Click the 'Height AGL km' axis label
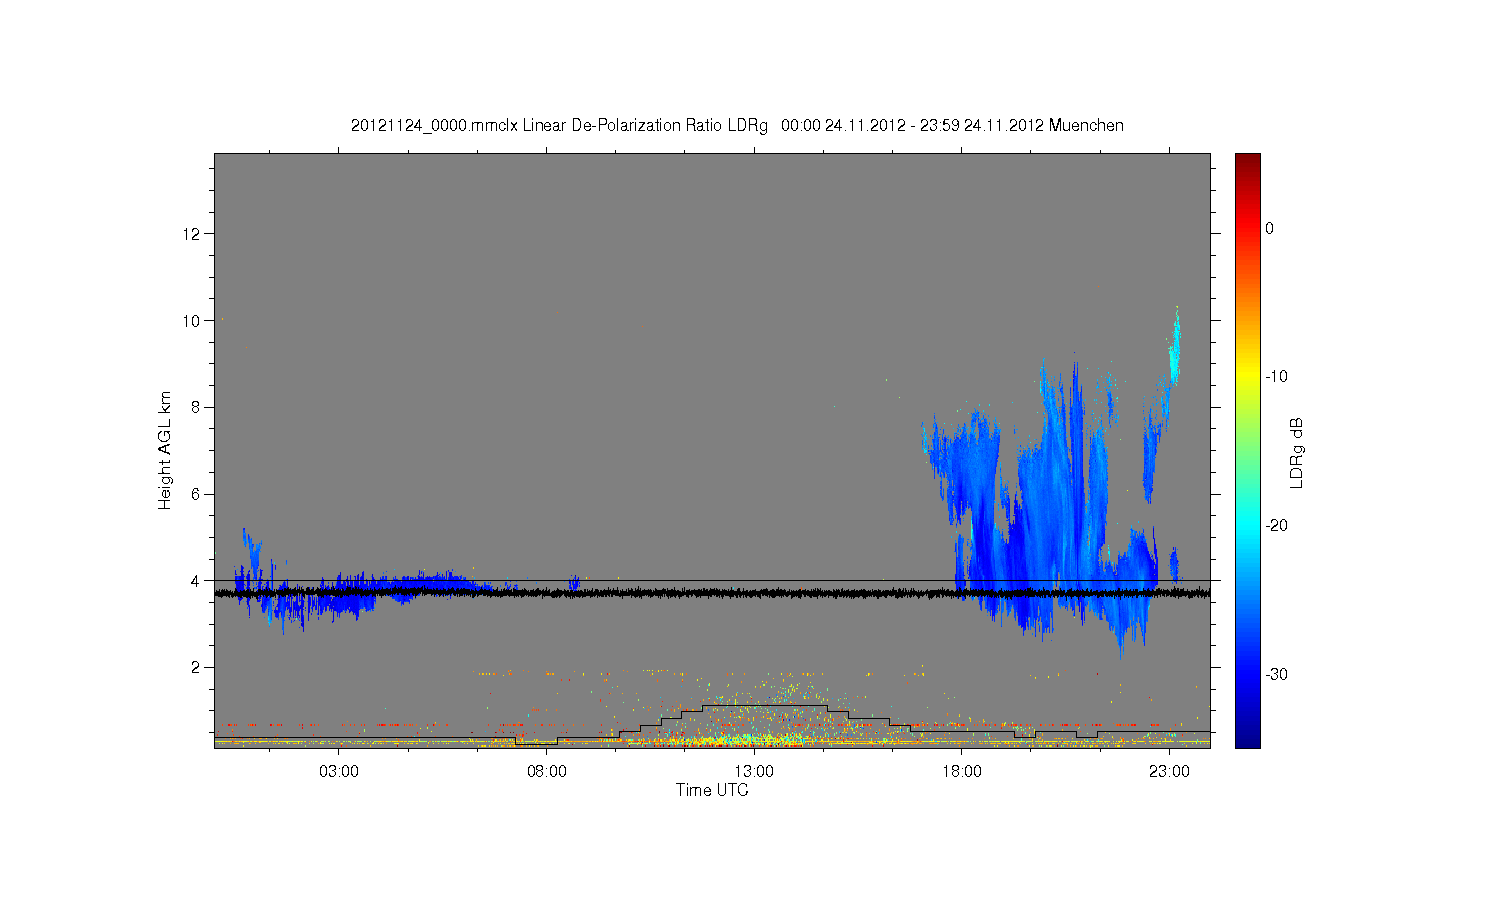The height and width of the screenshot is (900, 1500). [165, 450]
